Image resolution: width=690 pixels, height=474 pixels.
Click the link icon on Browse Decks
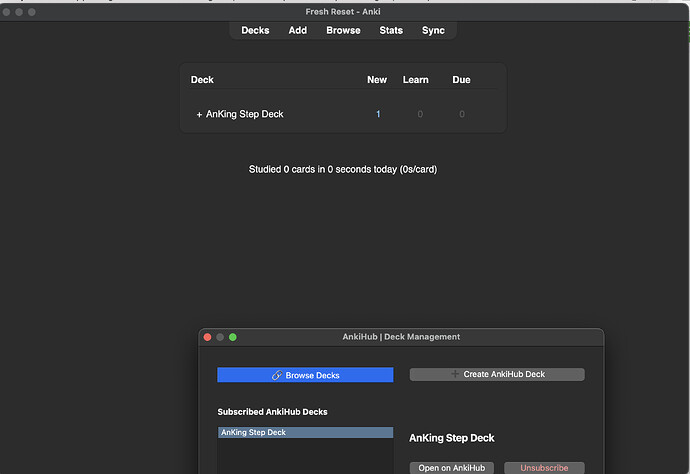pos(277,375)
